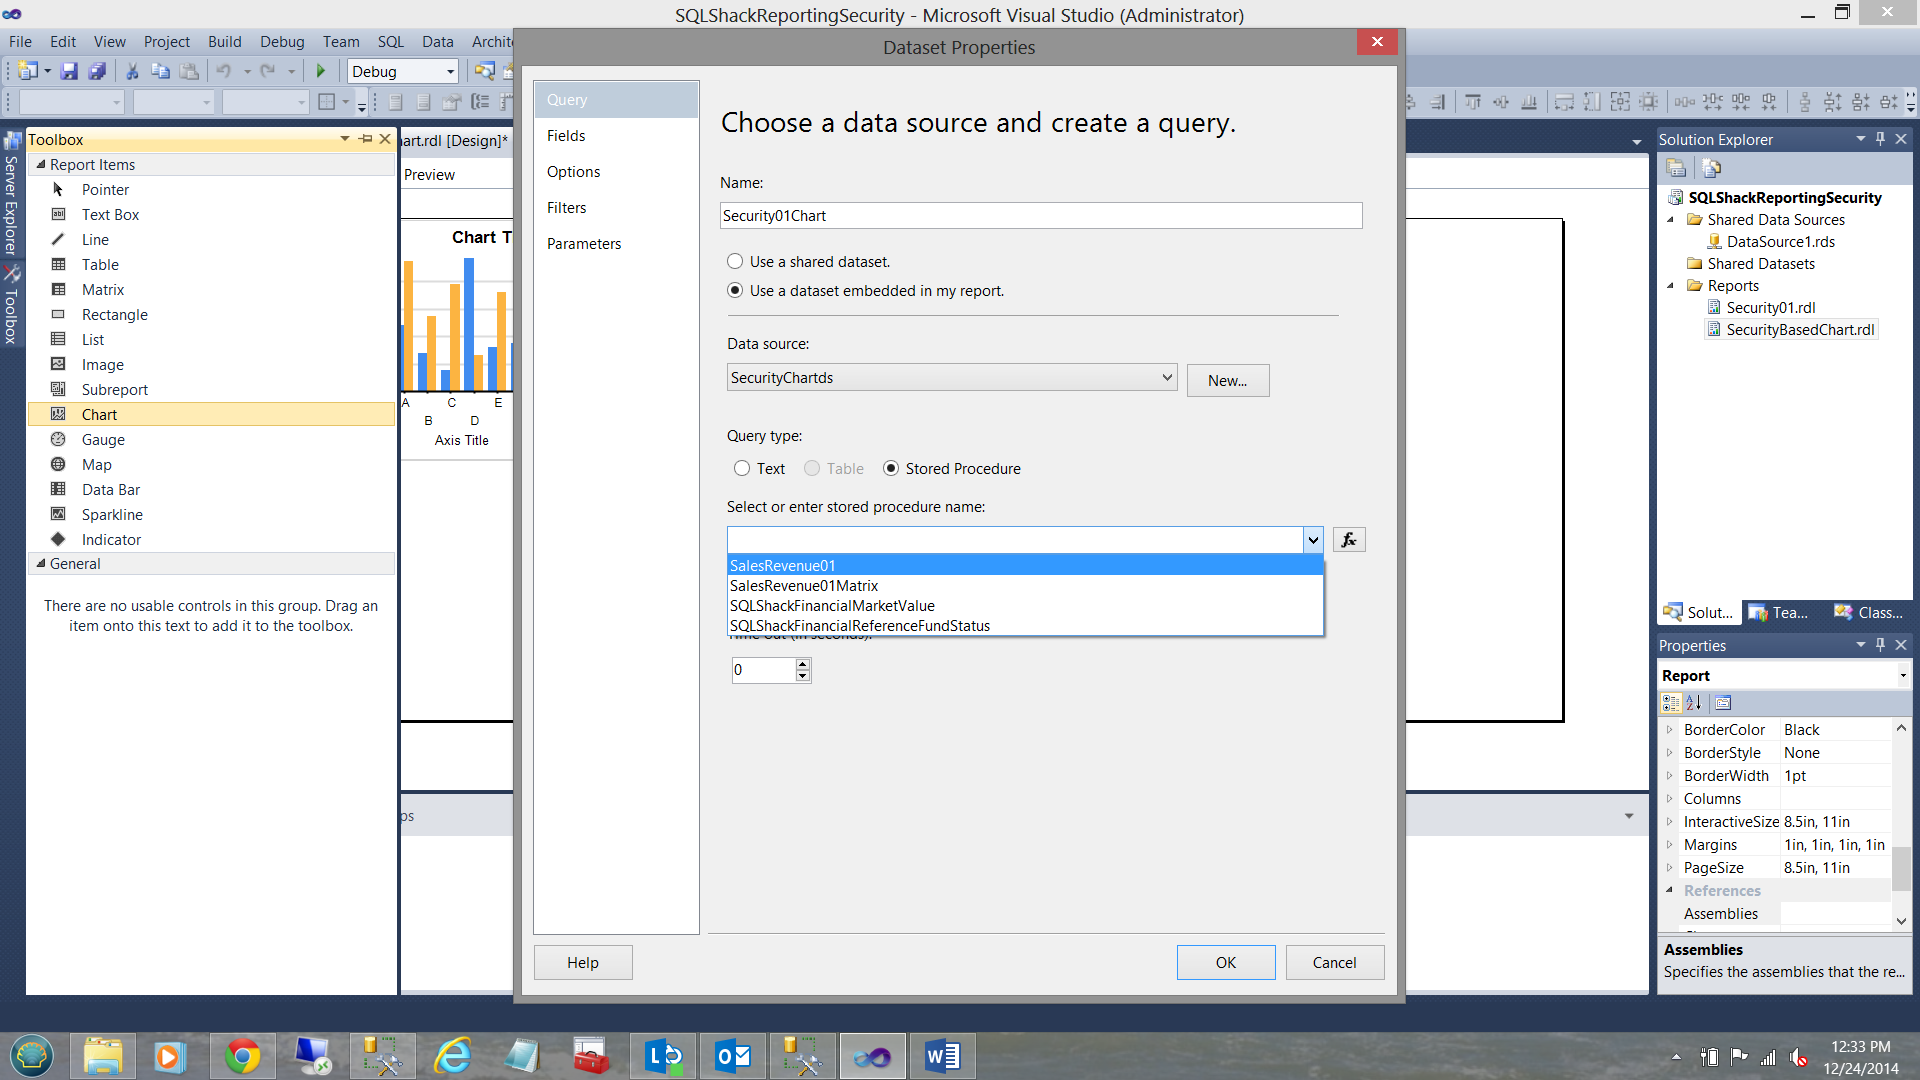1920x1080 pixels.
Task: Select 'Use a shared dataset' option
Action: [736, 261]
